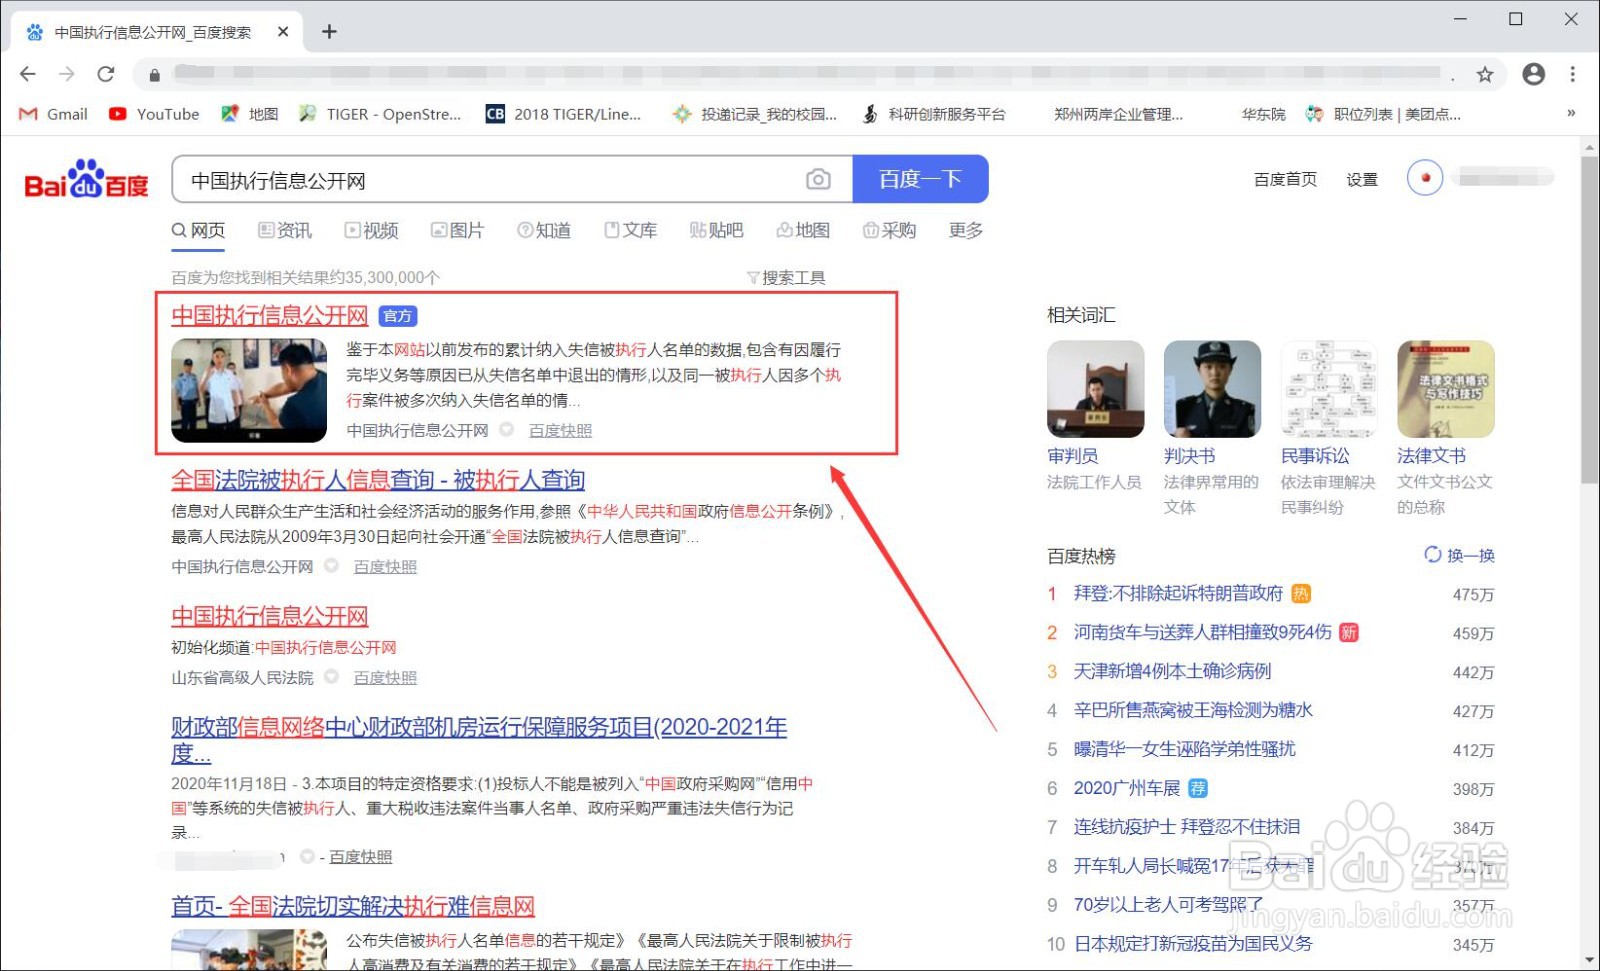Select the 网页 tab
The width and height of the screenshot is (1600, 971).
[198, 230]
